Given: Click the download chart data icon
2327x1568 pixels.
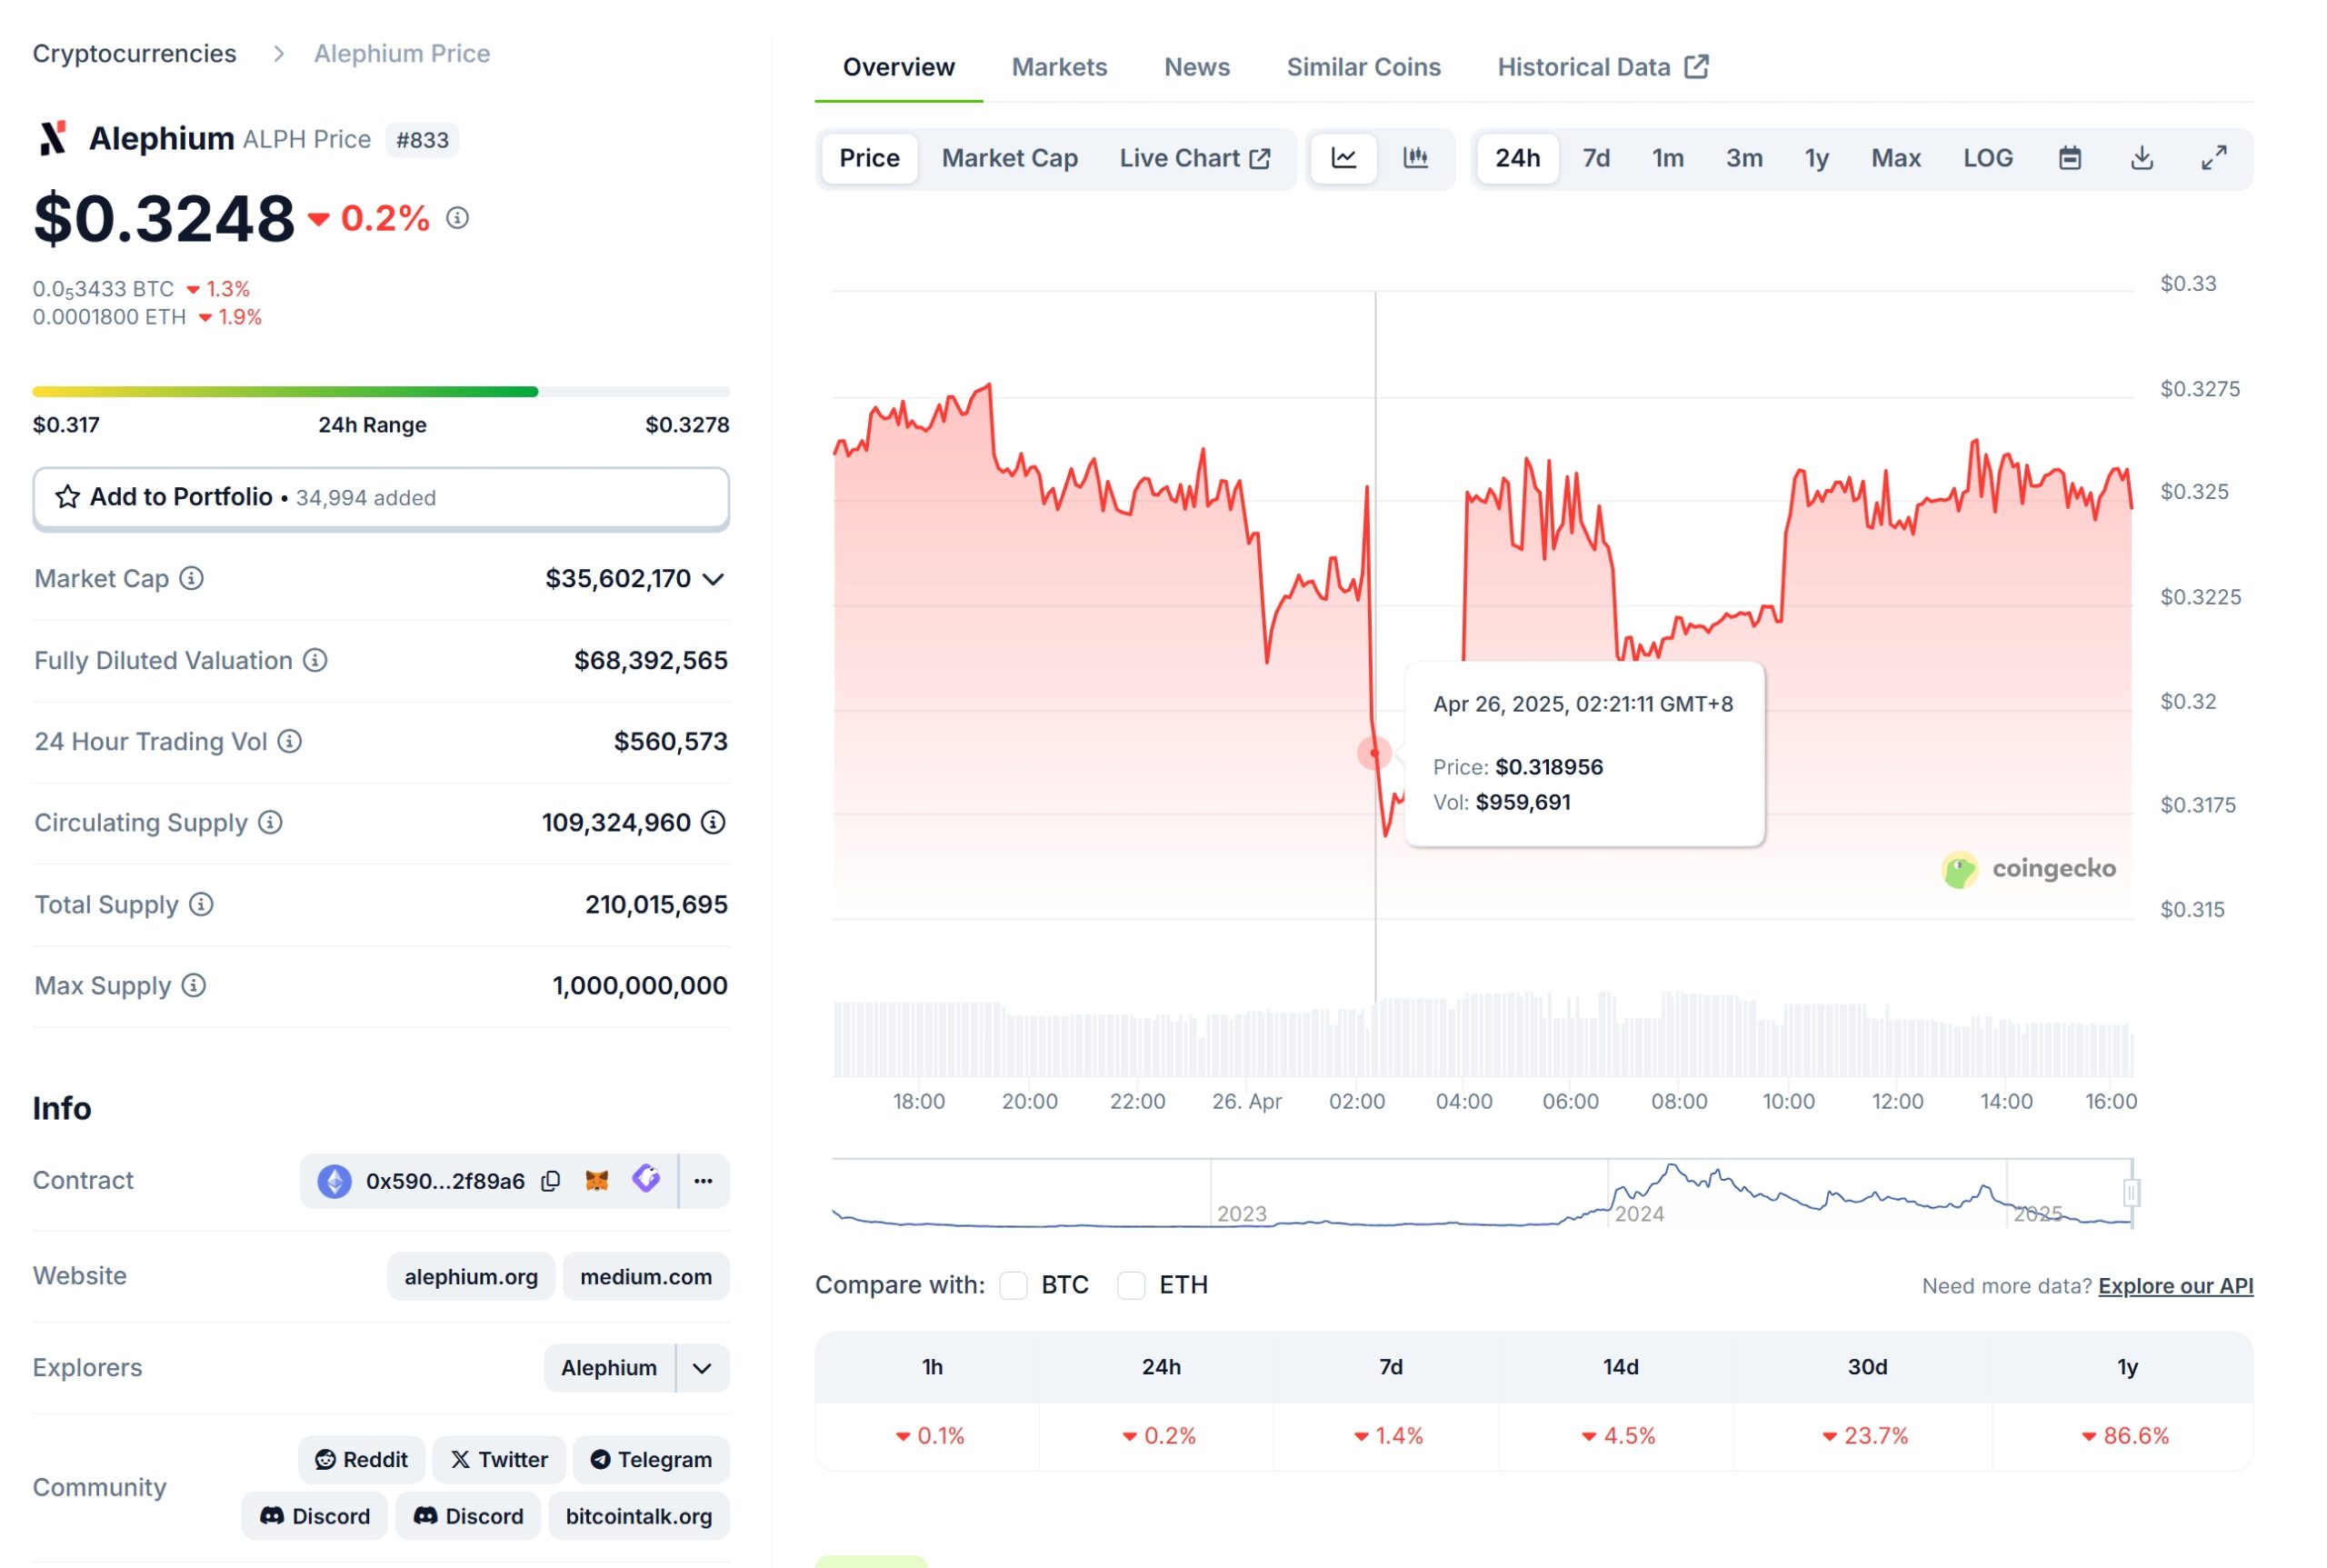Looking at the screenshot, I should coord(2141,158).
